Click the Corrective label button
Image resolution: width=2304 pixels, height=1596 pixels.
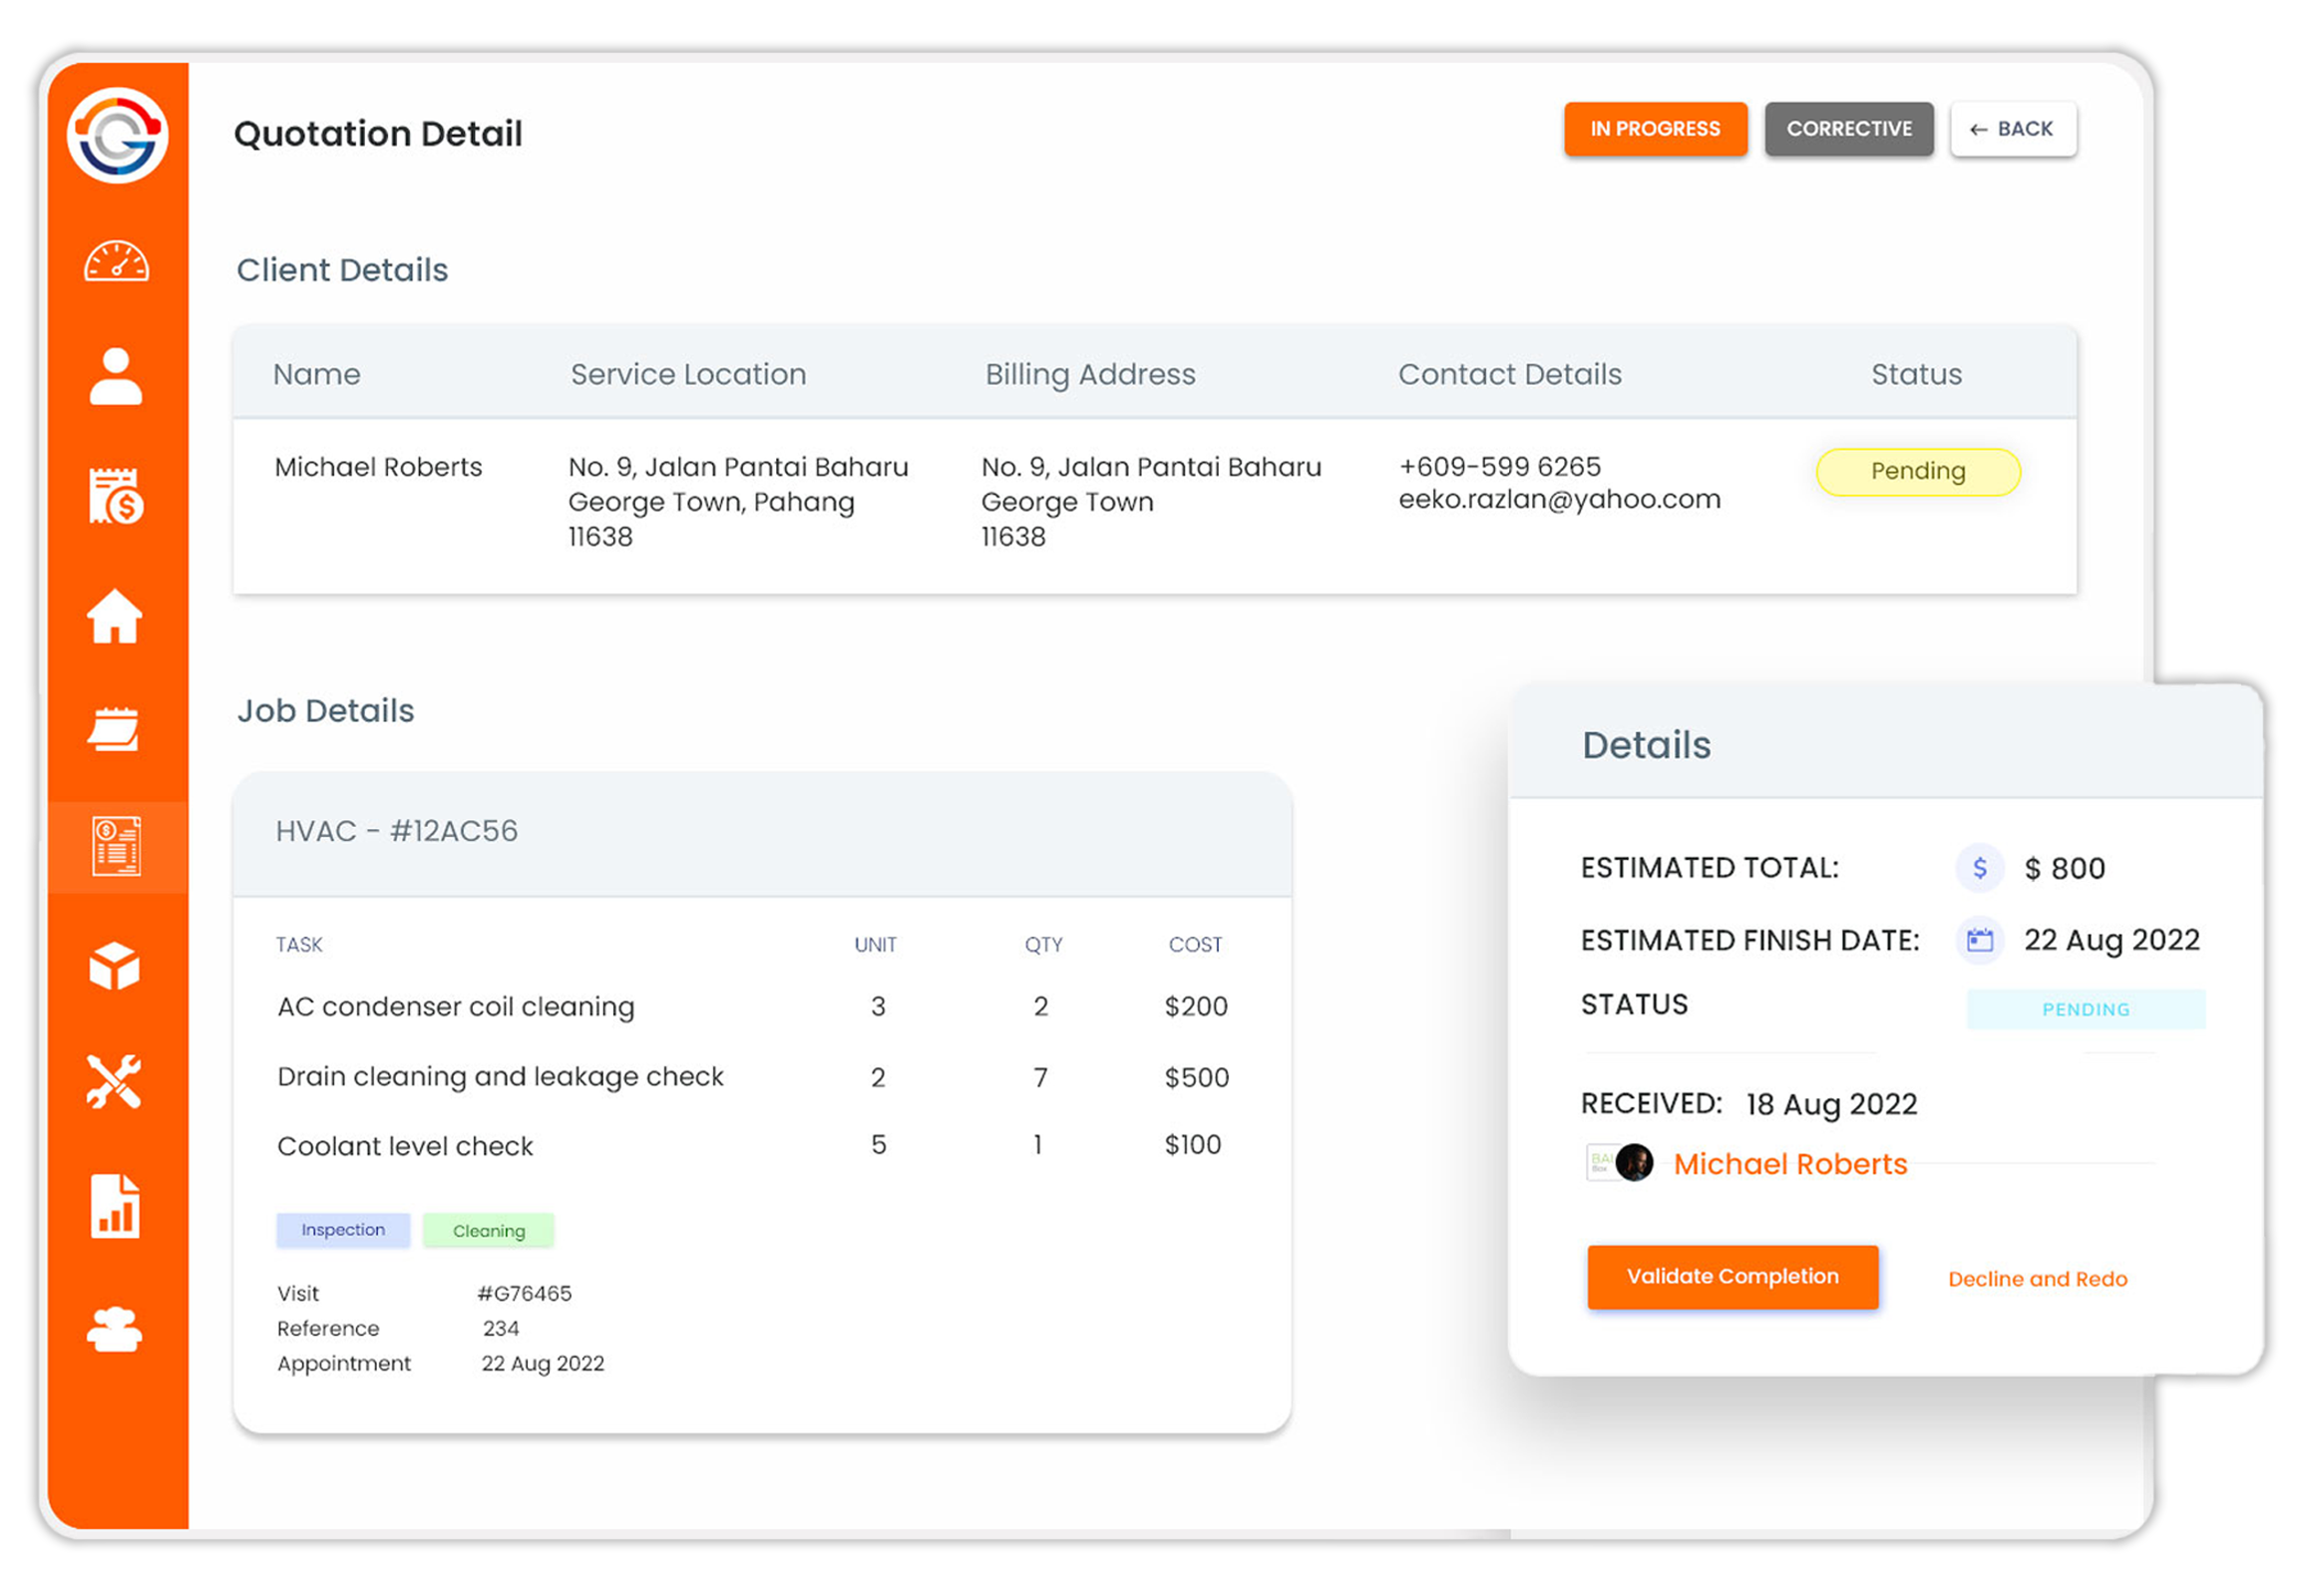pyautogui.click(x=1849, y=129)
